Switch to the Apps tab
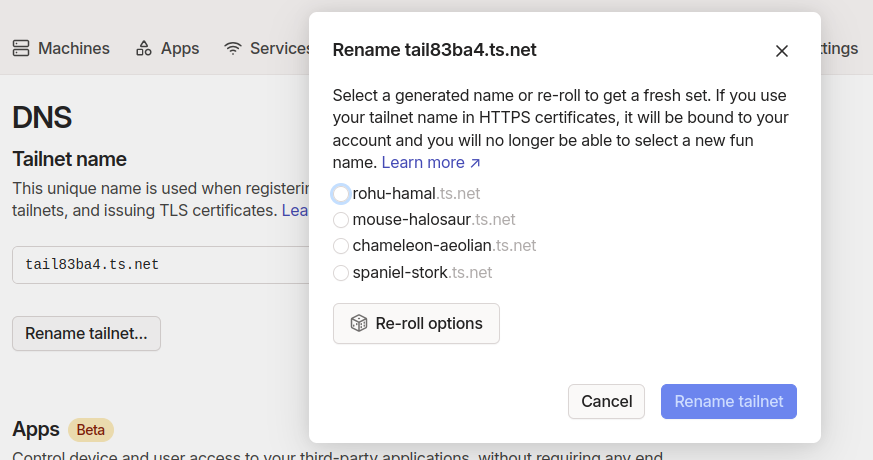Image resolution: width=873 pixels, height=460 pixels. click(168, 48)
